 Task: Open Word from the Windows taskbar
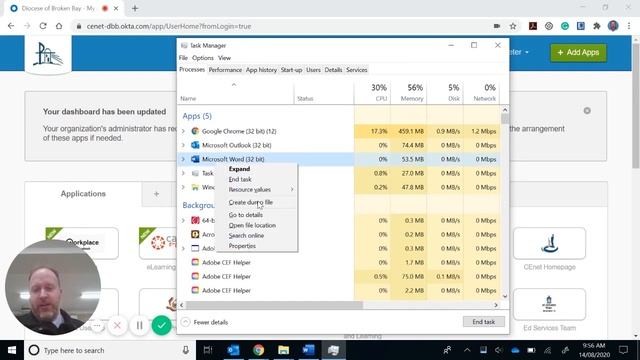click(309, 350)
